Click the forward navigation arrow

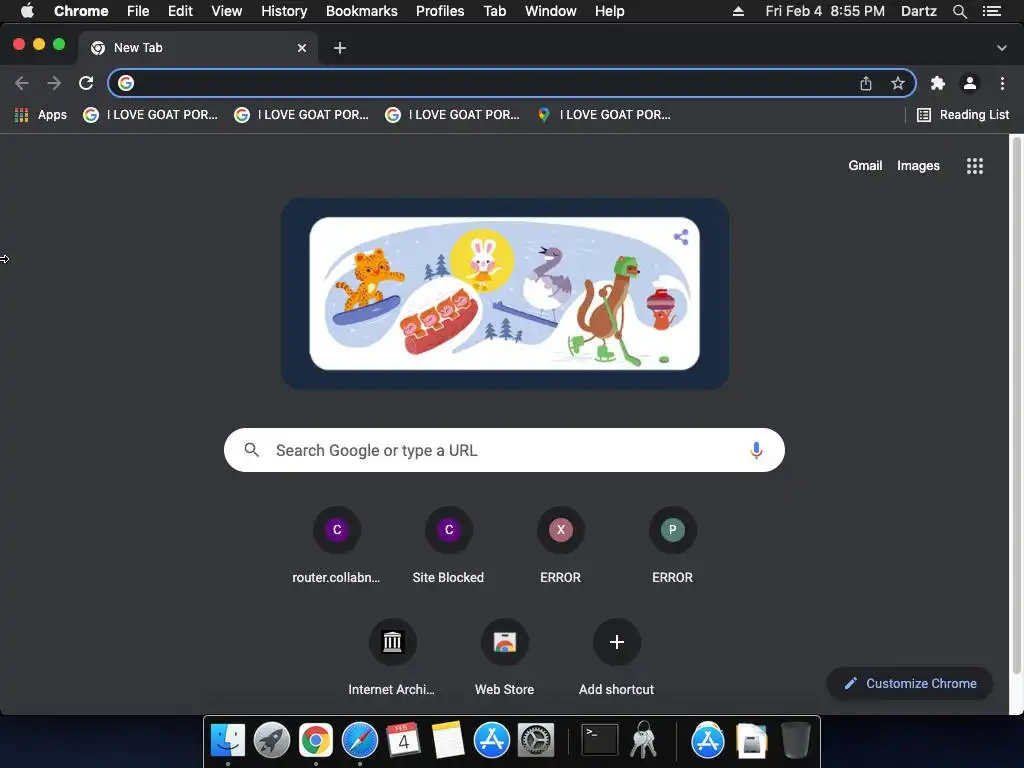point(54,83)
